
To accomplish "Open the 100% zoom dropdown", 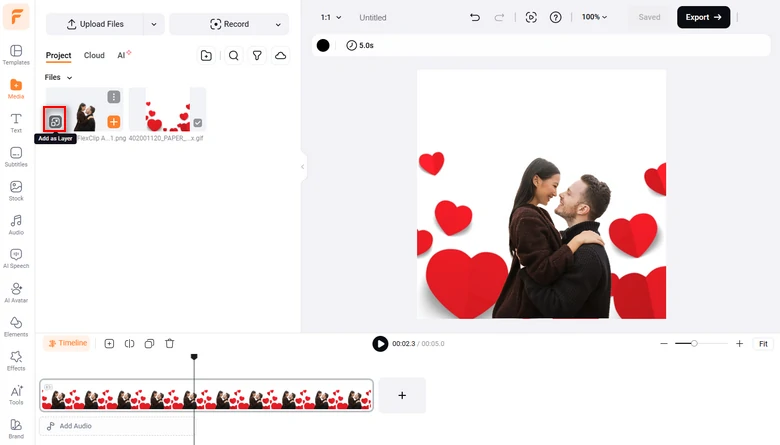I will pyautogui.click(x=594, y=17).
